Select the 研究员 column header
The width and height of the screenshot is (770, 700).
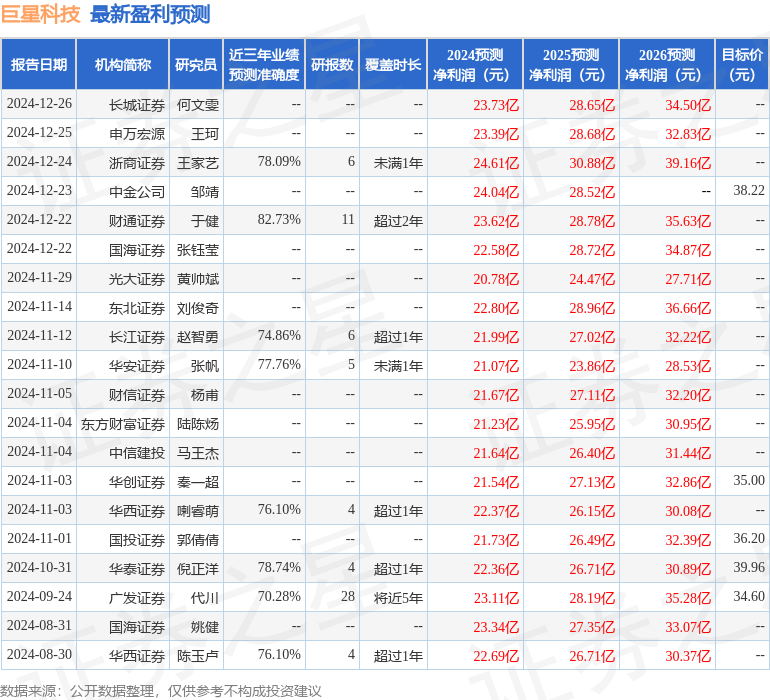click(x=196, y=64)
